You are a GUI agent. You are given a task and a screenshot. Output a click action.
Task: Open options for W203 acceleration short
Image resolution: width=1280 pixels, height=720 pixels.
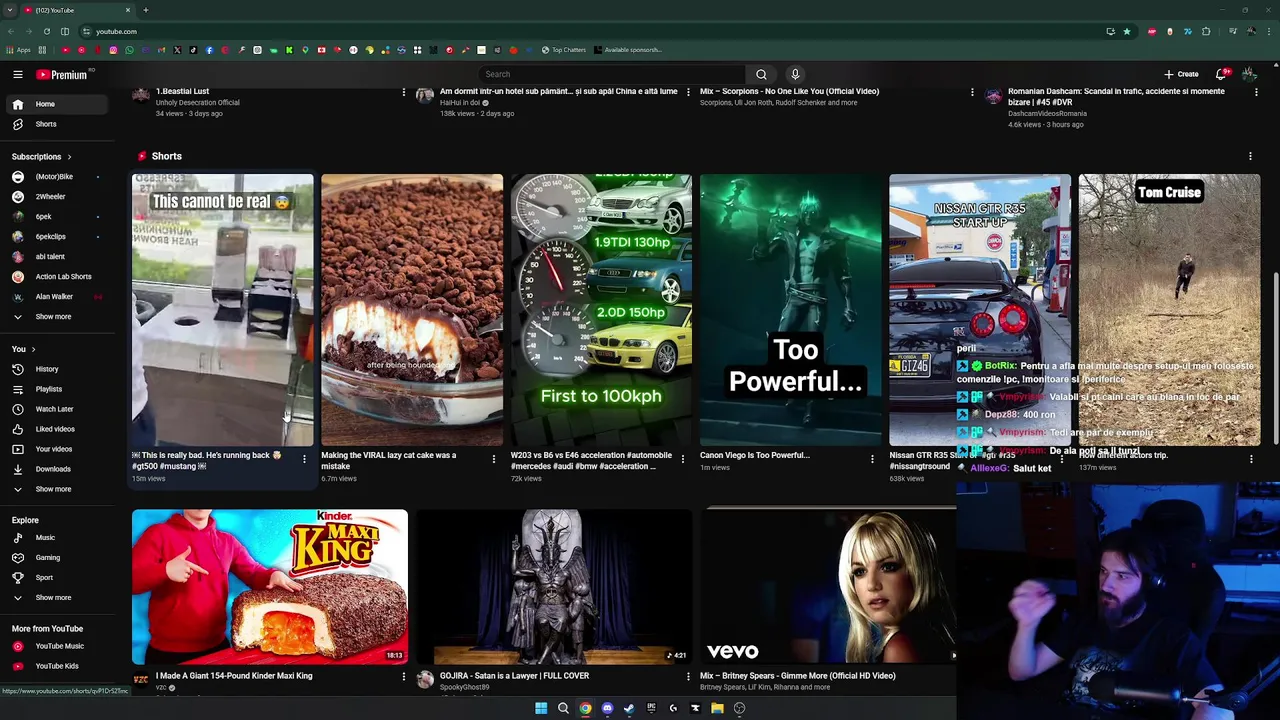point(683,459)
